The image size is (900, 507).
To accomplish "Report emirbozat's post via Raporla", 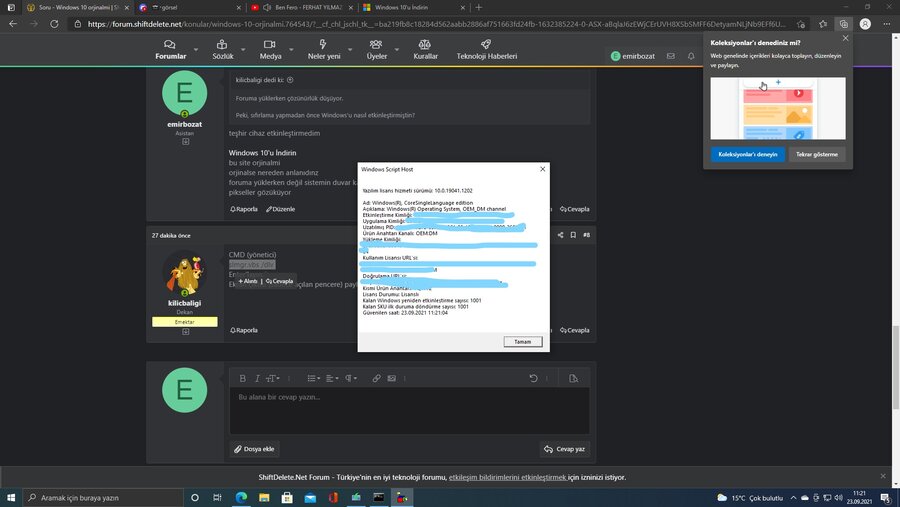I will click(244, 209).
